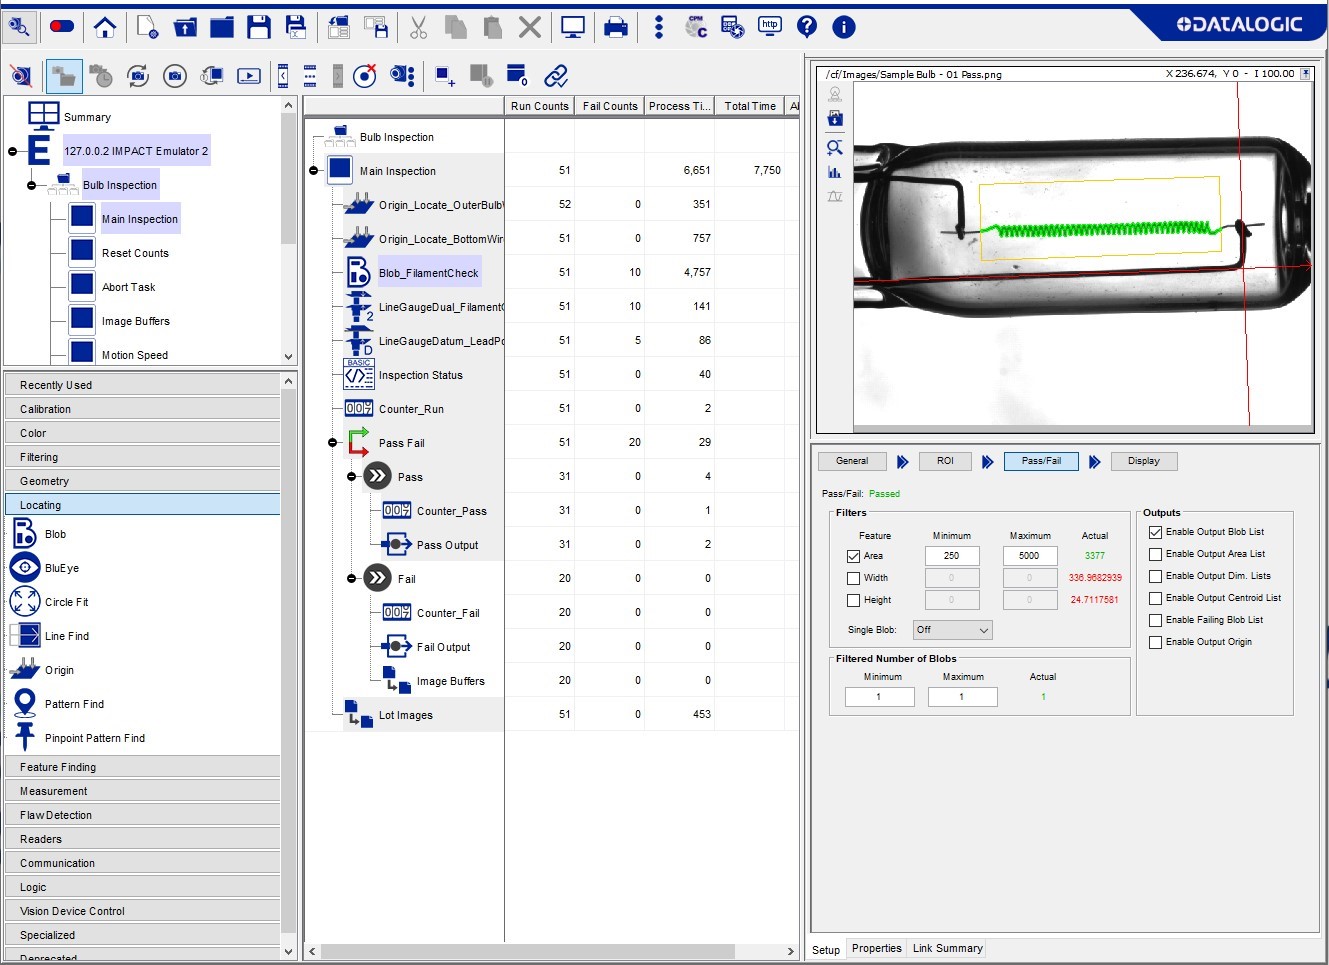Click the Area Minimum input field showing 250
Image resolution: width=1329 pixels, height=965 pixels.
pyautogui.click(x=951, y=556)
